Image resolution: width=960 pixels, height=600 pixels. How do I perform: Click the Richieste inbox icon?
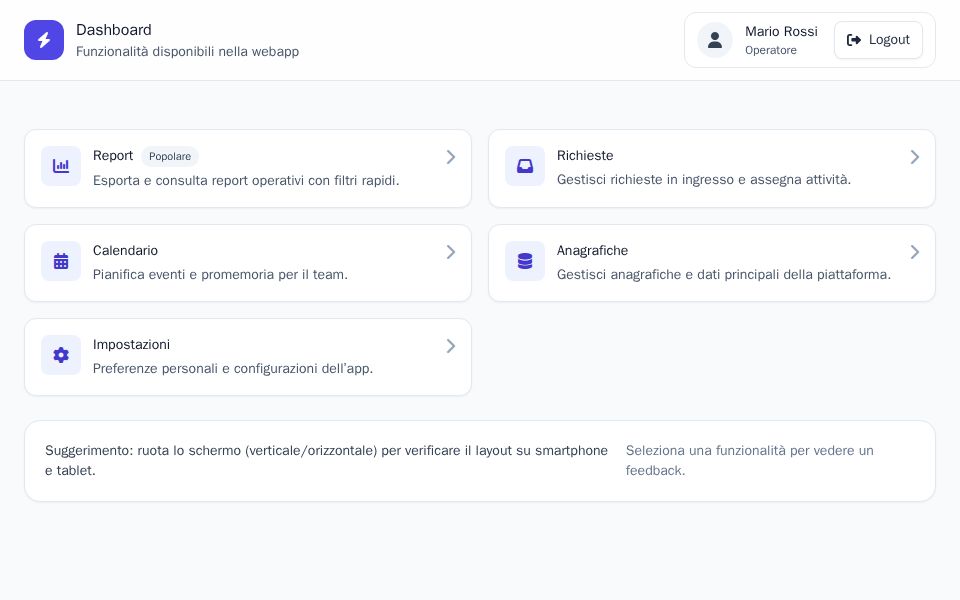click(x=525, y=166)
